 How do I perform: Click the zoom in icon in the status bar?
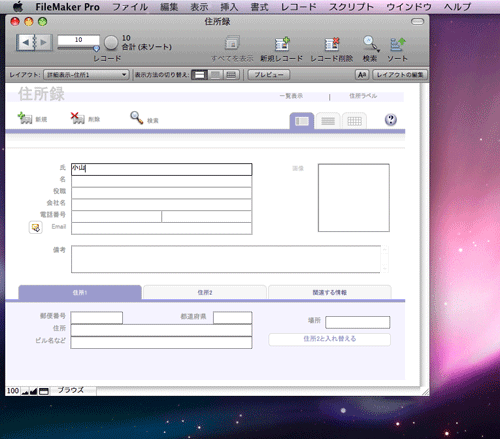point(33,391)
